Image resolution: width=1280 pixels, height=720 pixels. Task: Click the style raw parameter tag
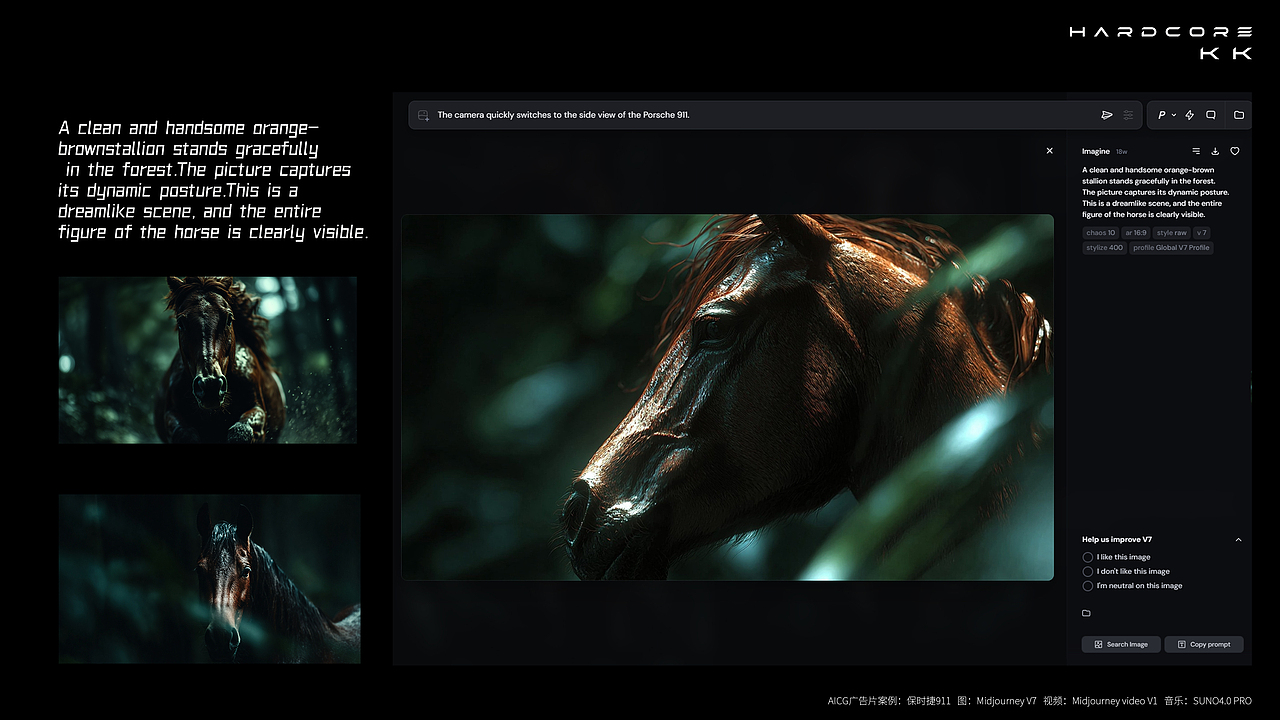1172,233
